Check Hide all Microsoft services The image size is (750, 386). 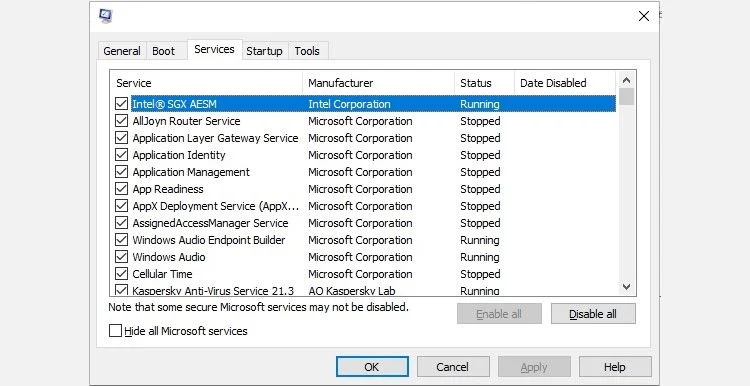coord(115,331)
